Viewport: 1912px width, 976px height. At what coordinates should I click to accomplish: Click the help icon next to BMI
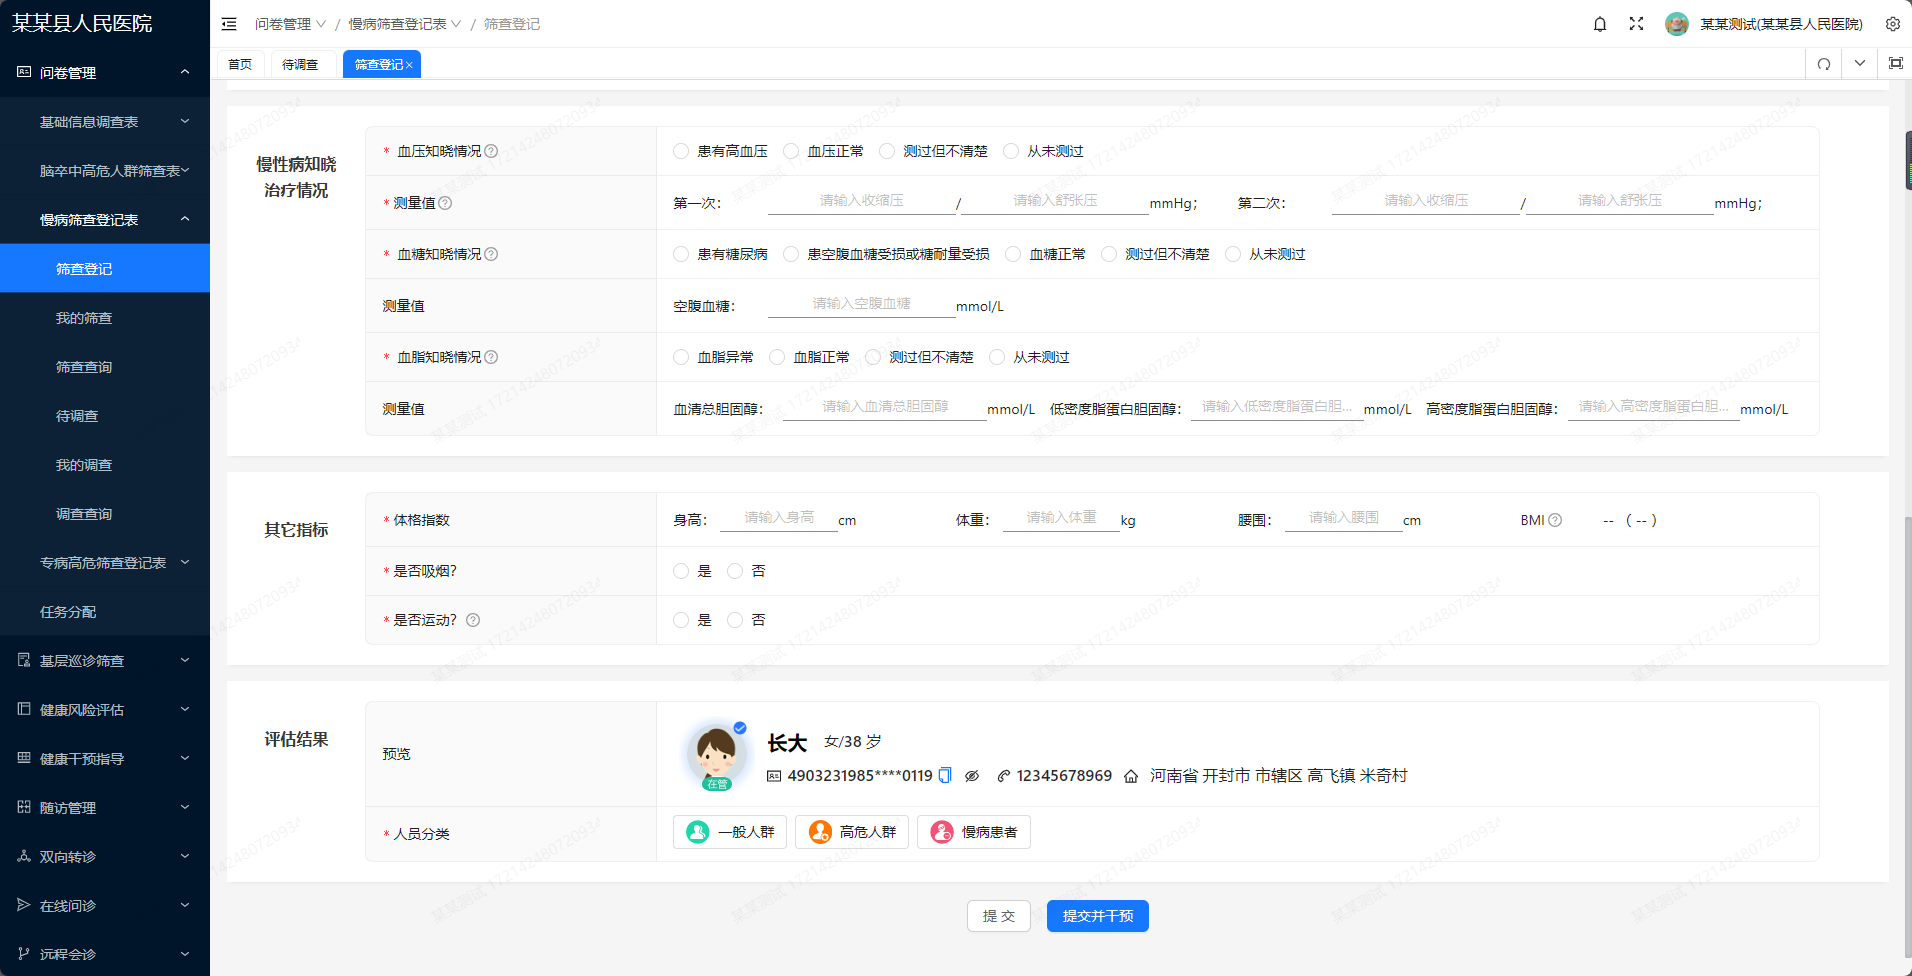tap(1555, 520)
